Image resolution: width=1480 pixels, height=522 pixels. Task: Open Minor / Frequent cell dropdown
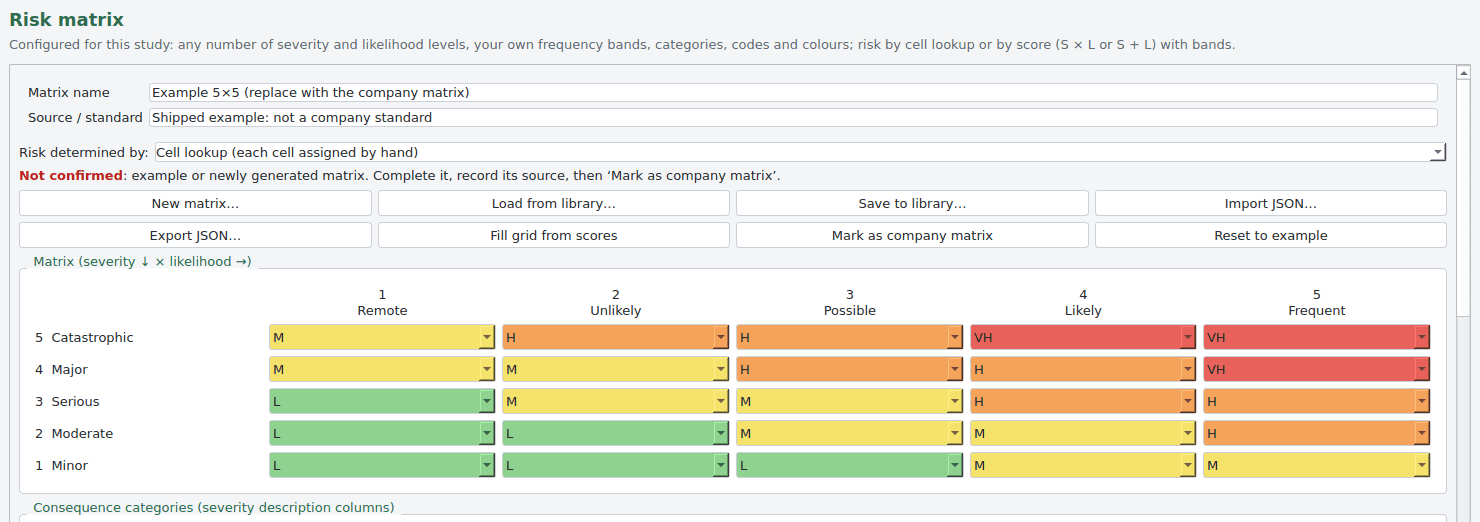point(1317,465)
